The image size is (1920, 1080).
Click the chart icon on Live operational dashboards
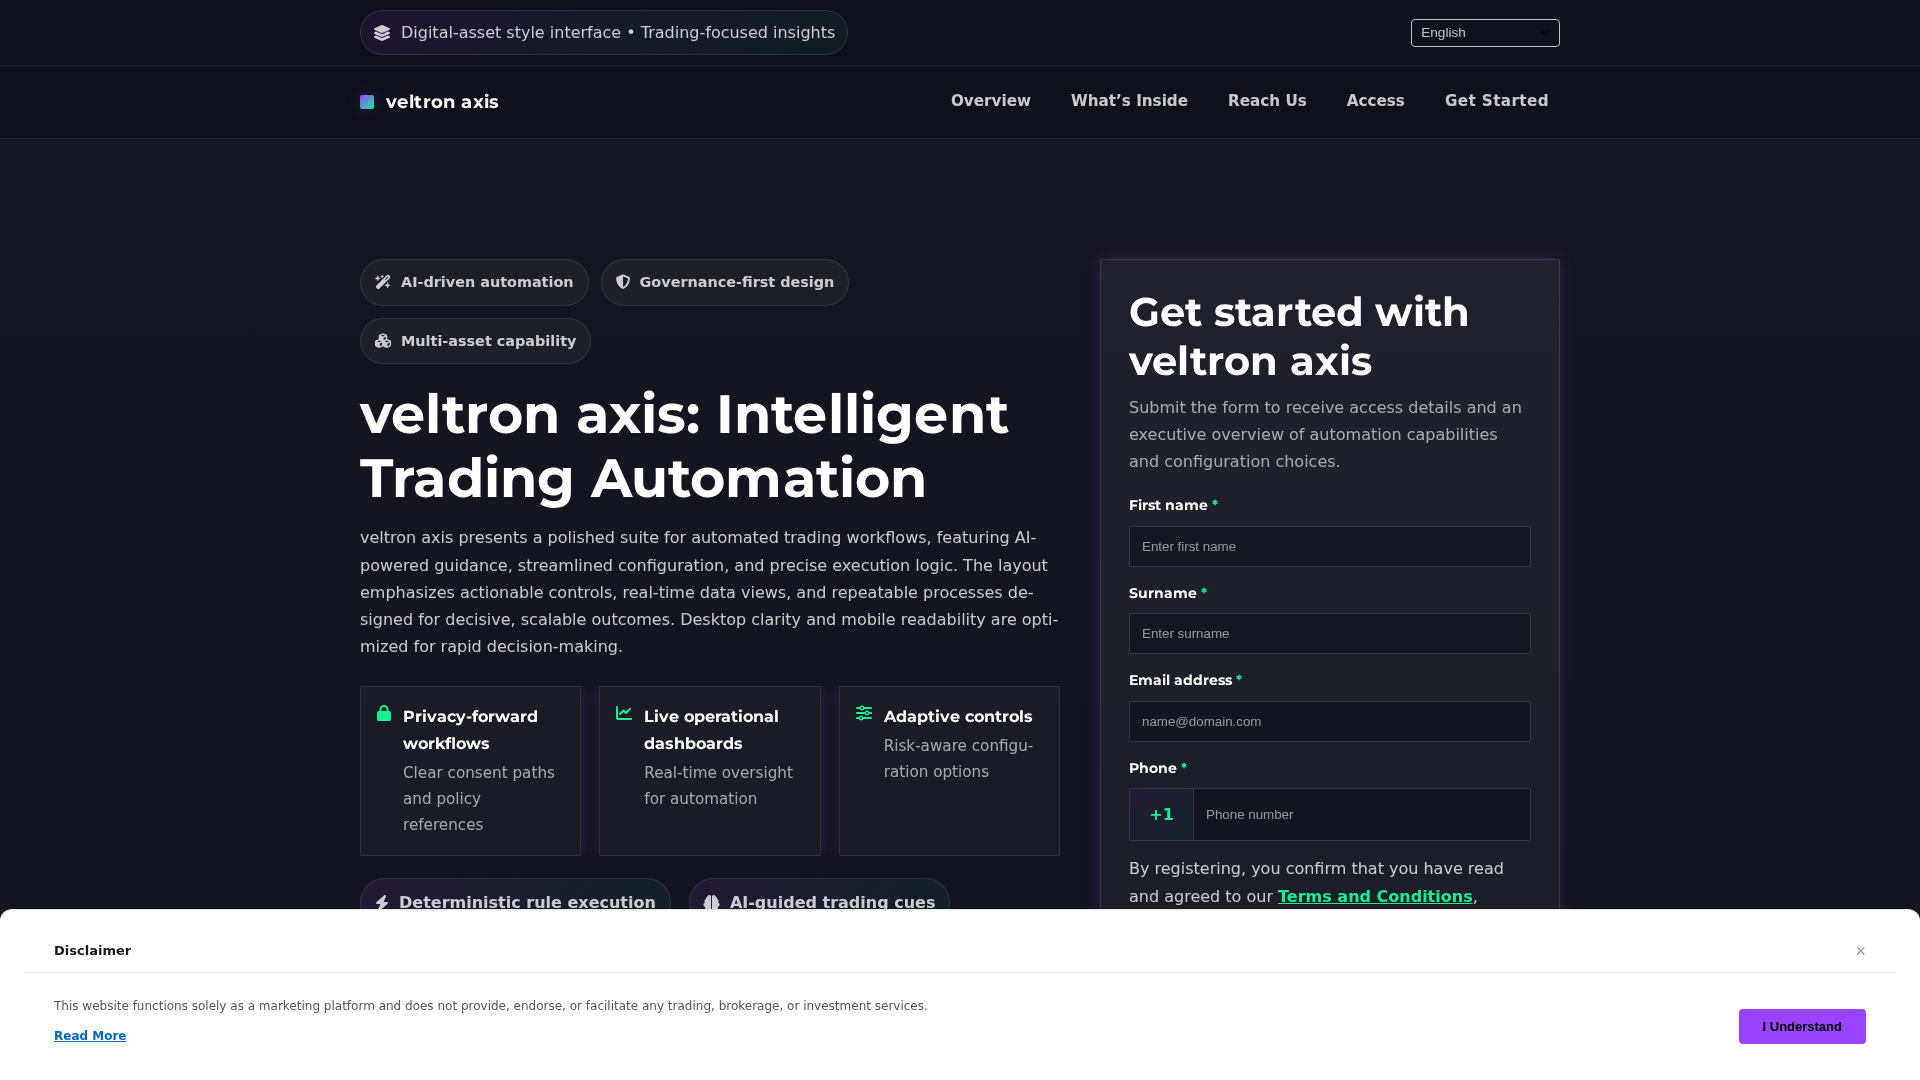[624, 713]
